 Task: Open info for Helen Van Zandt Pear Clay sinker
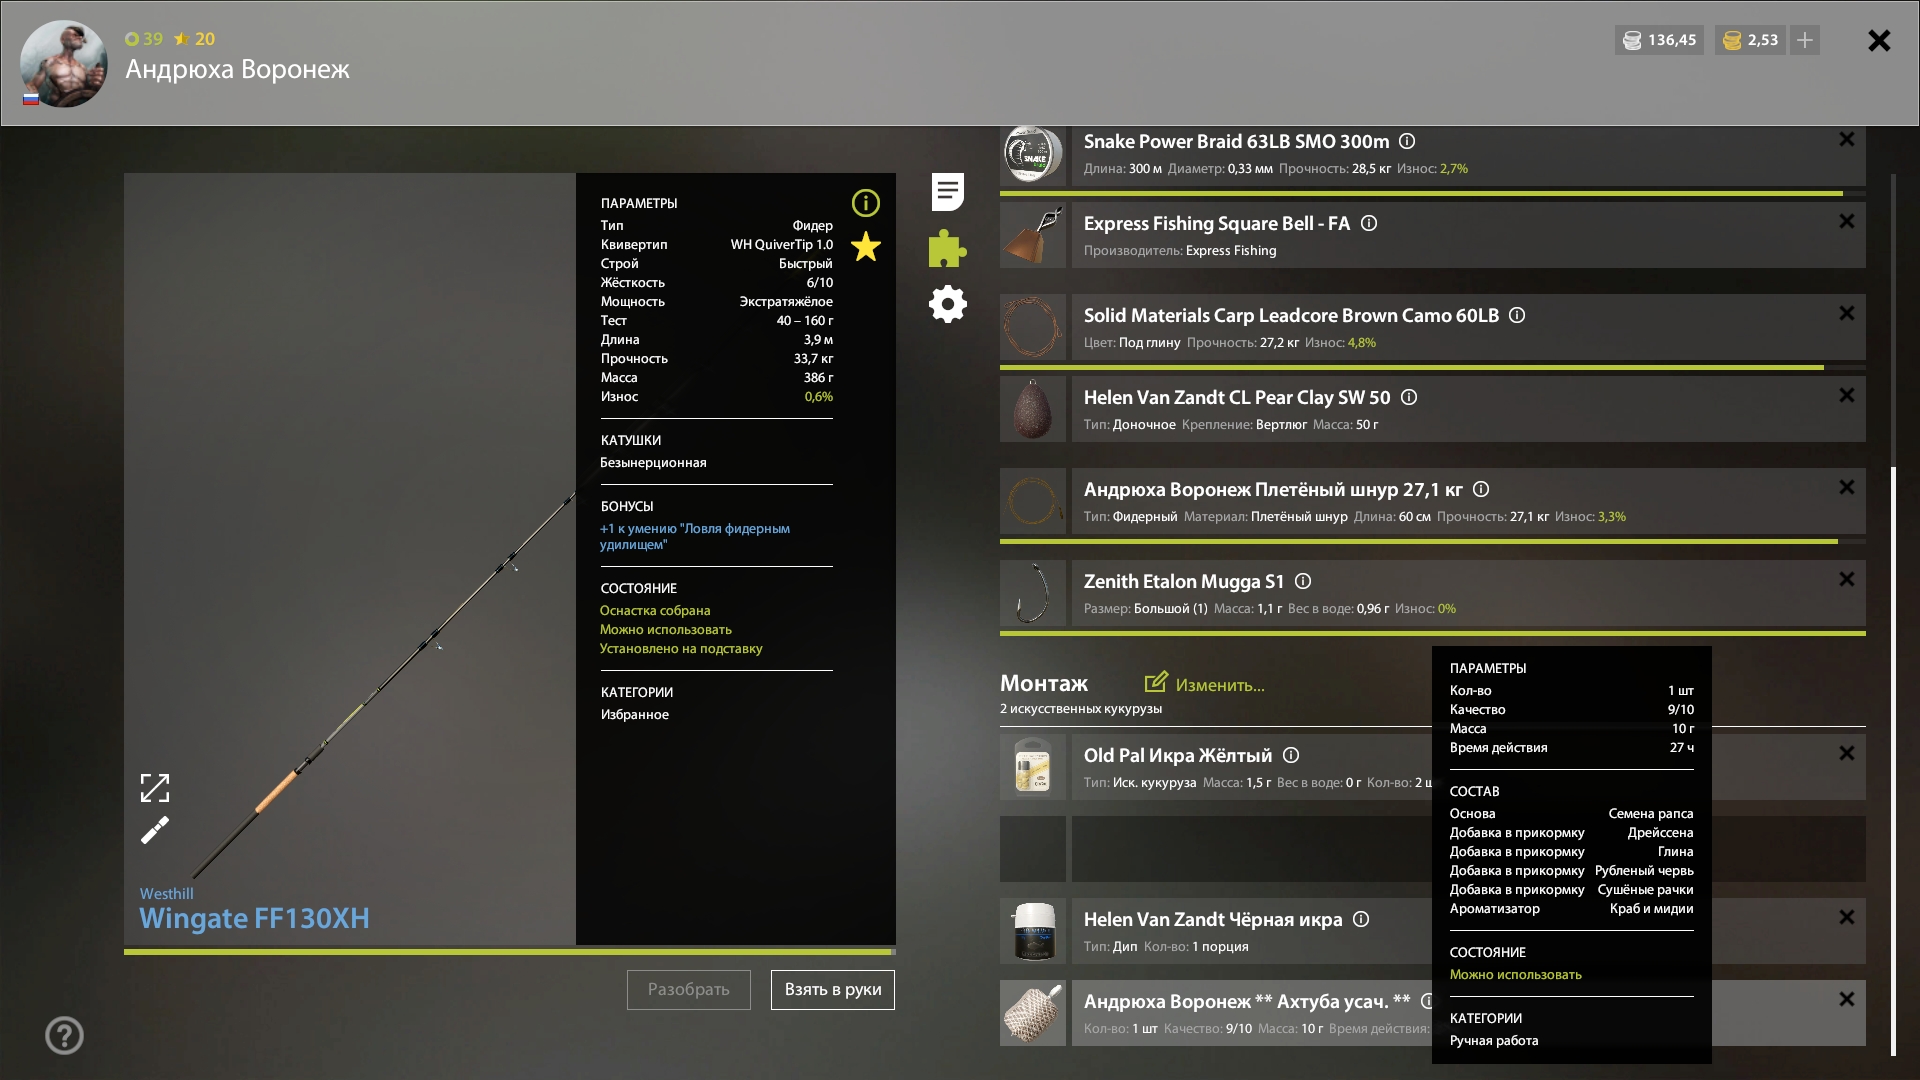click(x=1410, y=397)
